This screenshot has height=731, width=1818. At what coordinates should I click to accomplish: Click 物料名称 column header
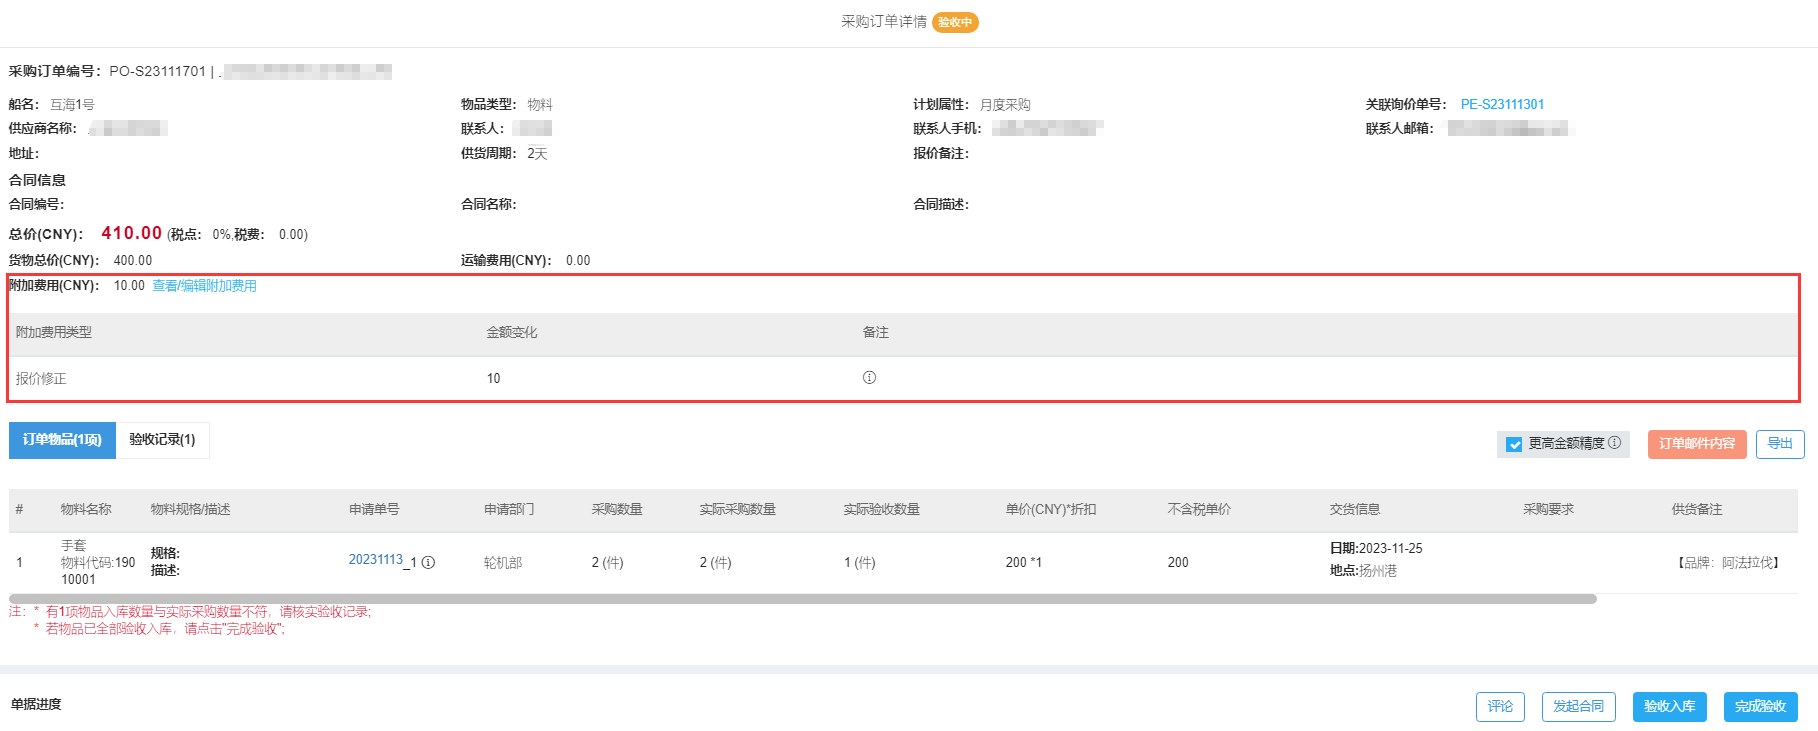[x=86, y=509]
